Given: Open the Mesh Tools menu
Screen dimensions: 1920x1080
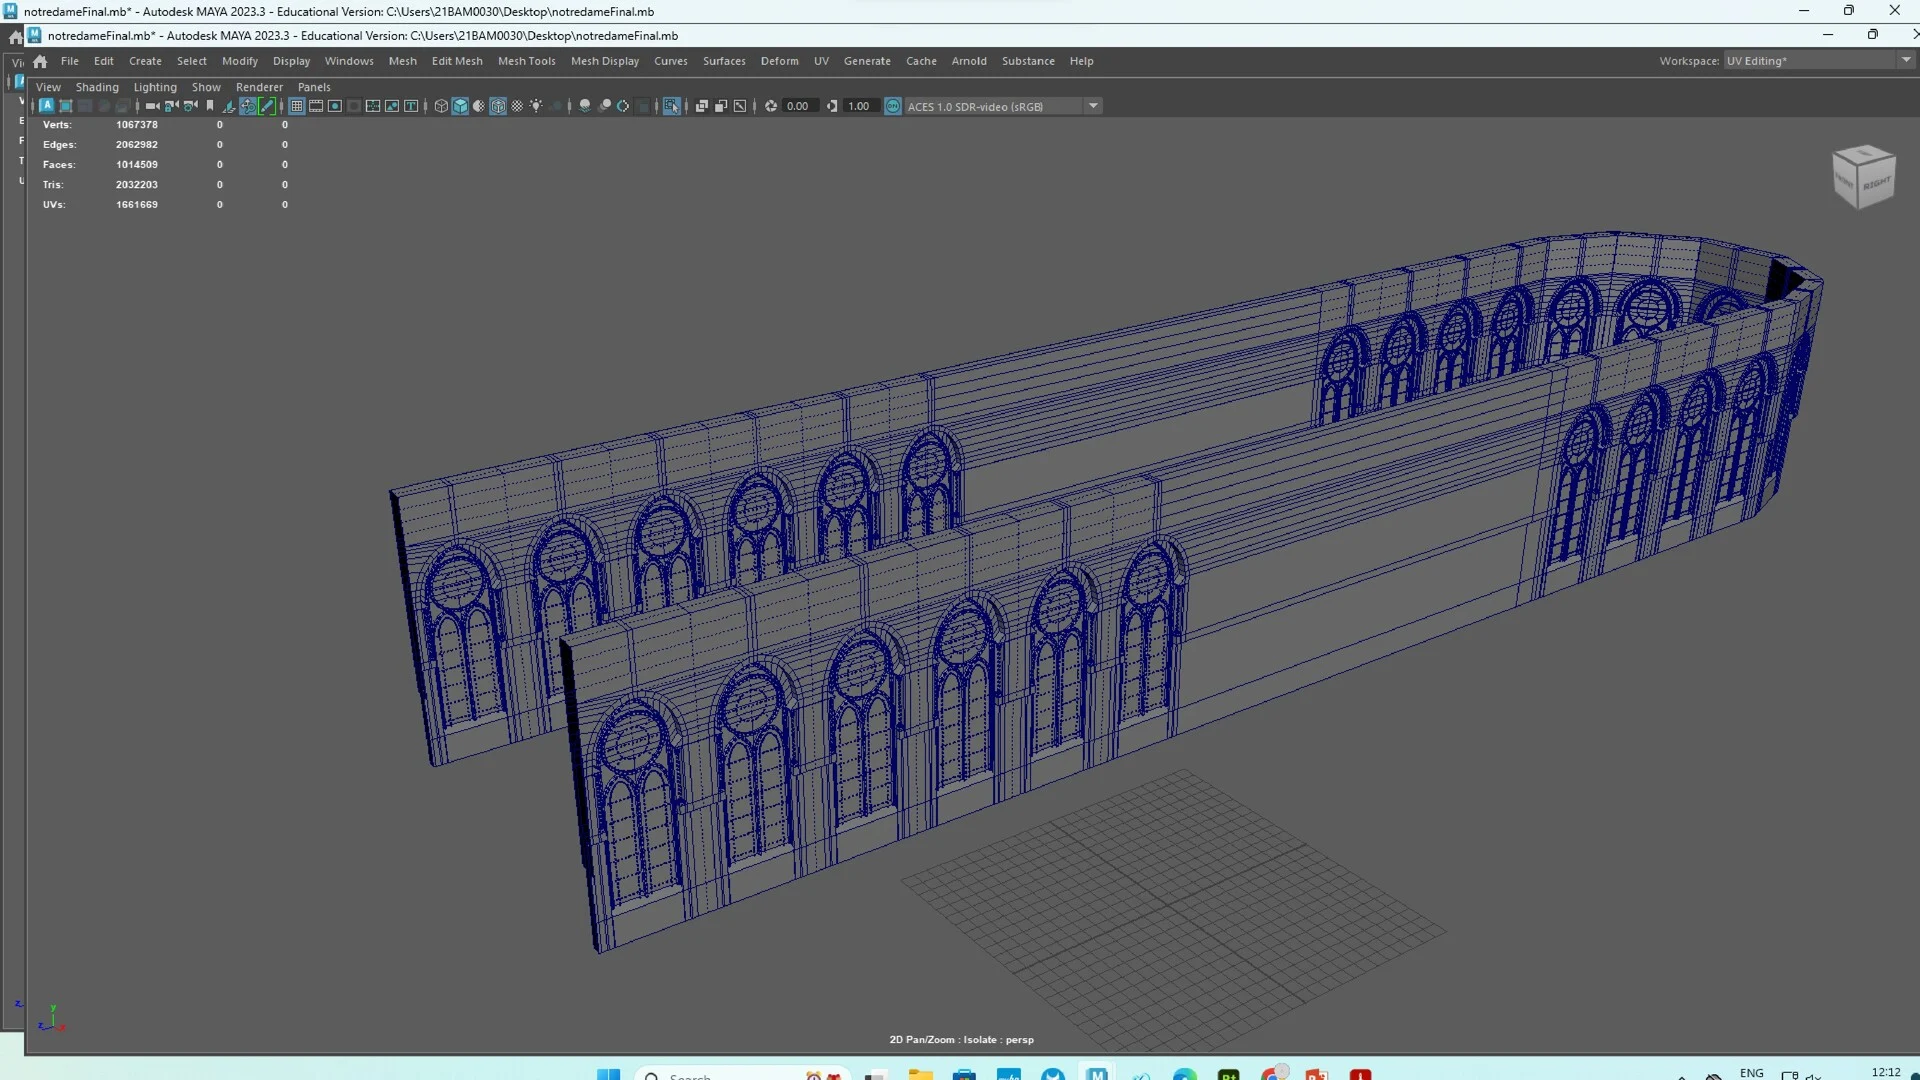Looking at the screenshot, I should coord(526,61).
